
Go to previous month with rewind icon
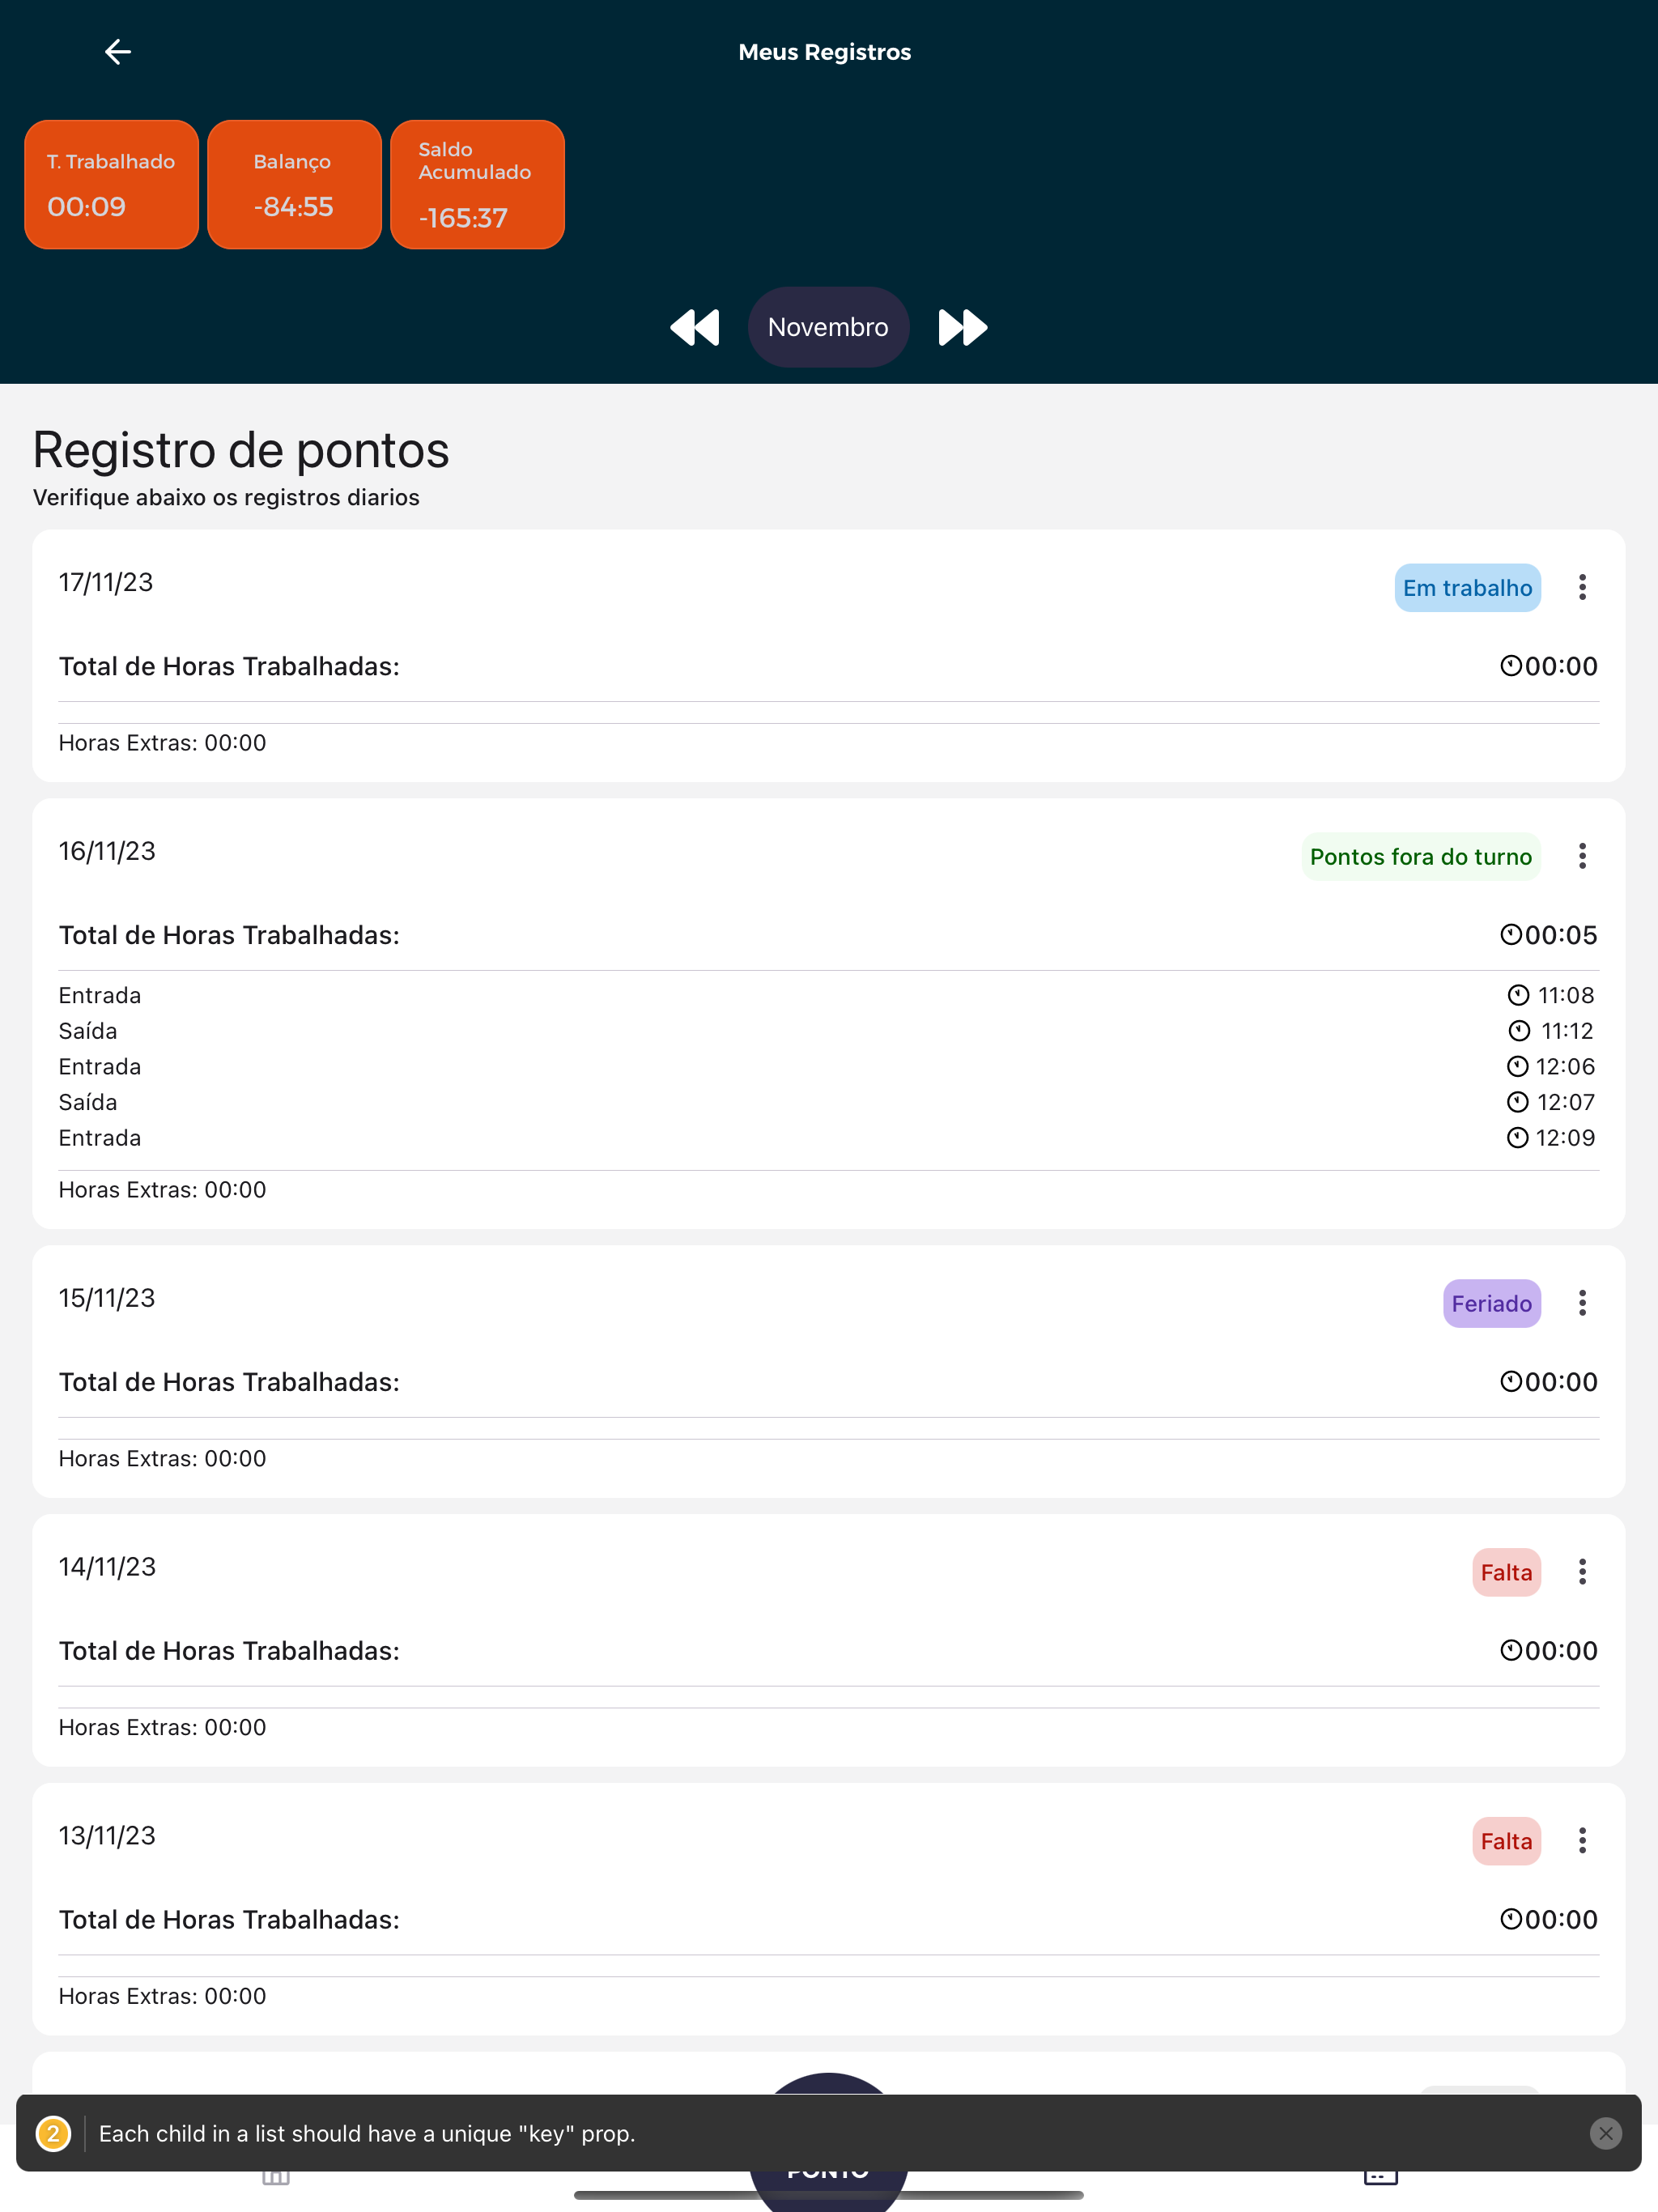tap(695, 327)
